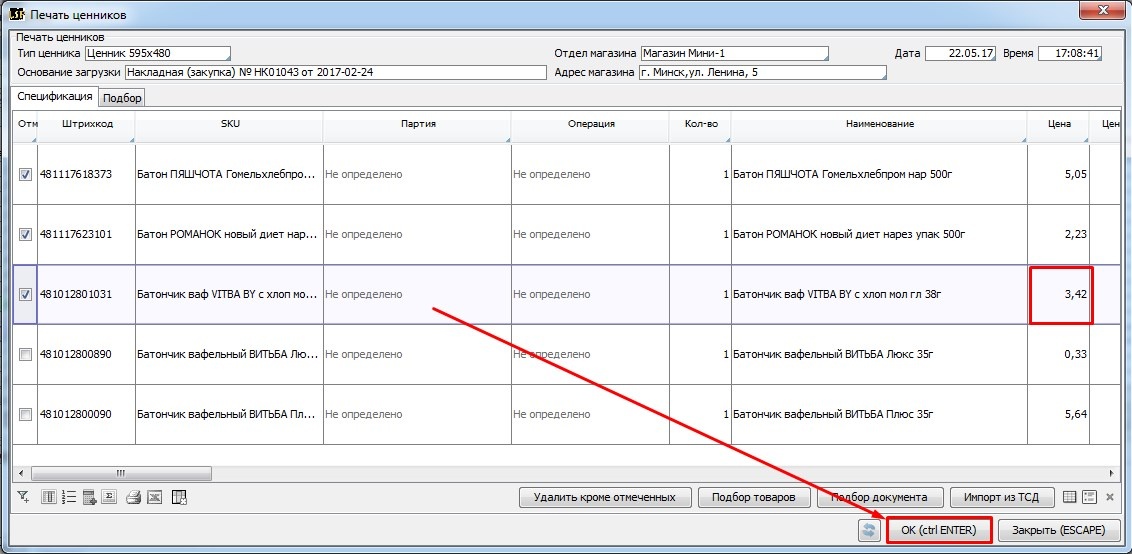Click the add filter funnel icon

(x=24, y=497)
